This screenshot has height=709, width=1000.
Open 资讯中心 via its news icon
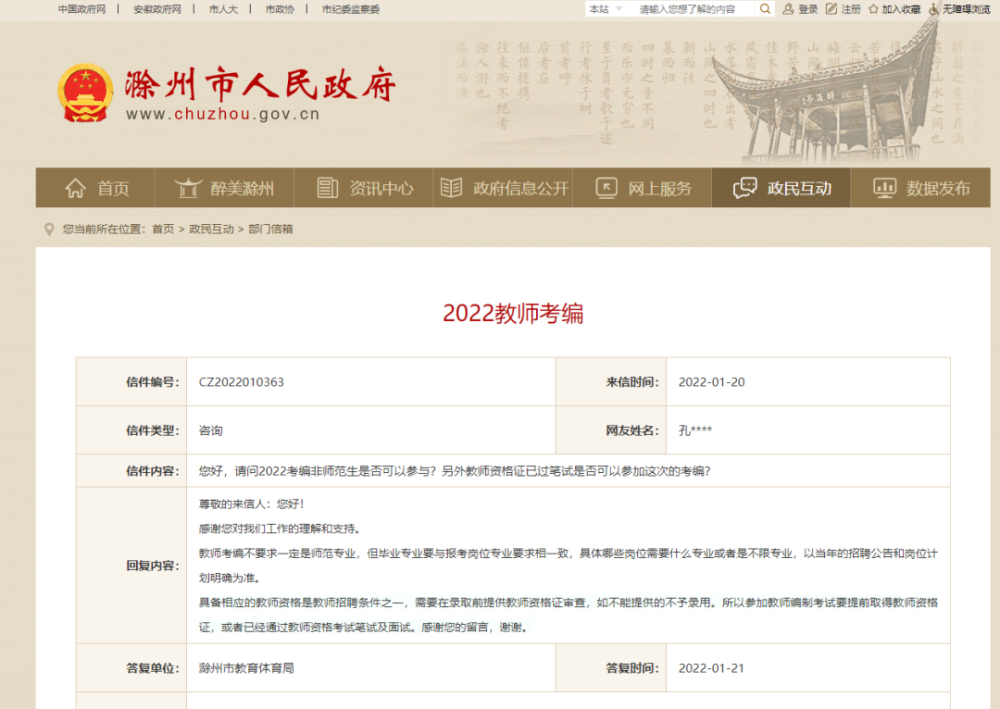[327, 188]
